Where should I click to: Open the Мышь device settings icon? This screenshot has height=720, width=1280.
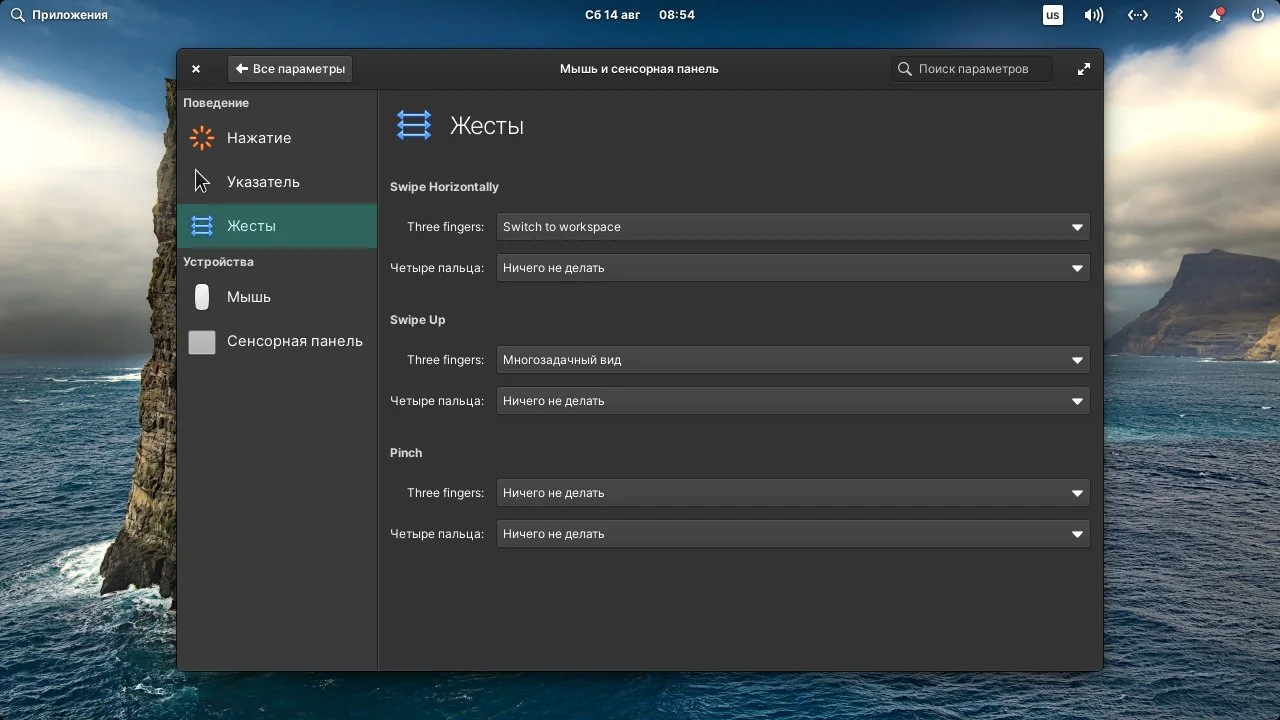tap(201, 297)
